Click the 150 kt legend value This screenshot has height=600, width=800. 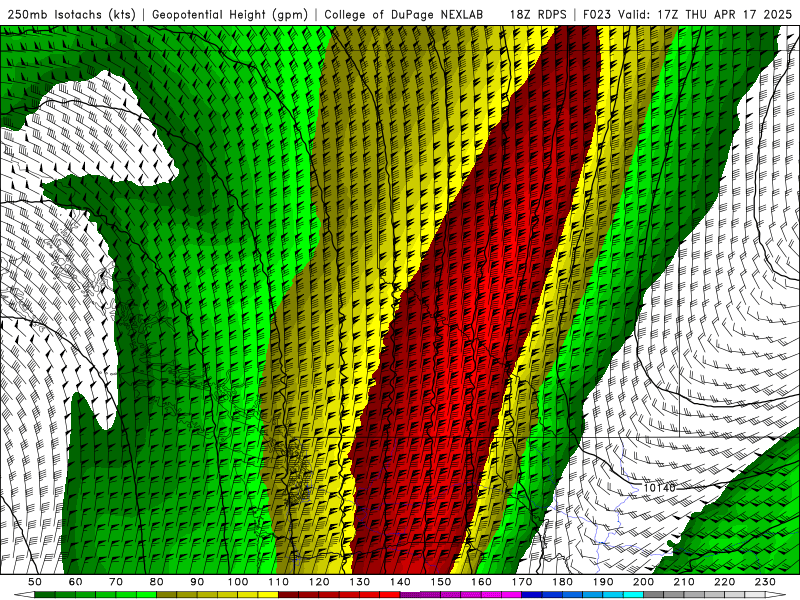[x=441, y=582]
